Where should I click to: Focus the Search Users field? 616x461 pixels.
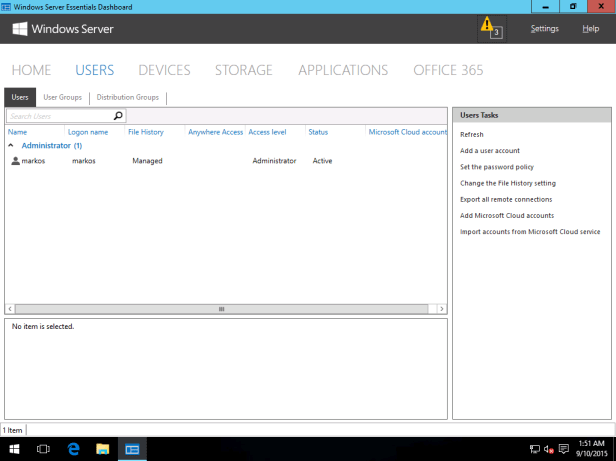[58, 116]
